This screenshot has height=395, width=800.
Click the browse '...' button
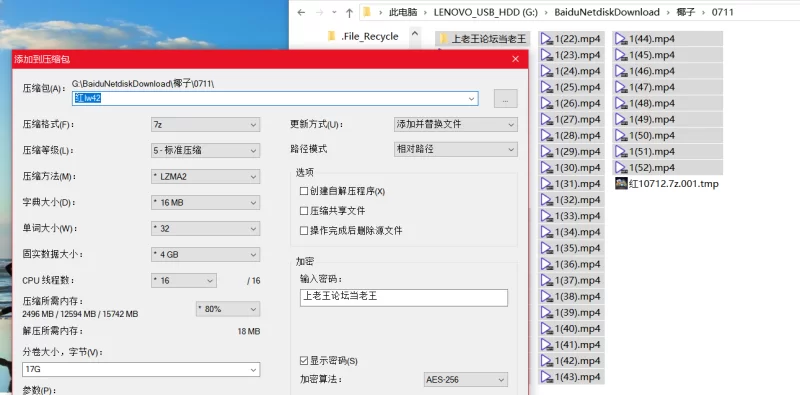pos(506,99)
